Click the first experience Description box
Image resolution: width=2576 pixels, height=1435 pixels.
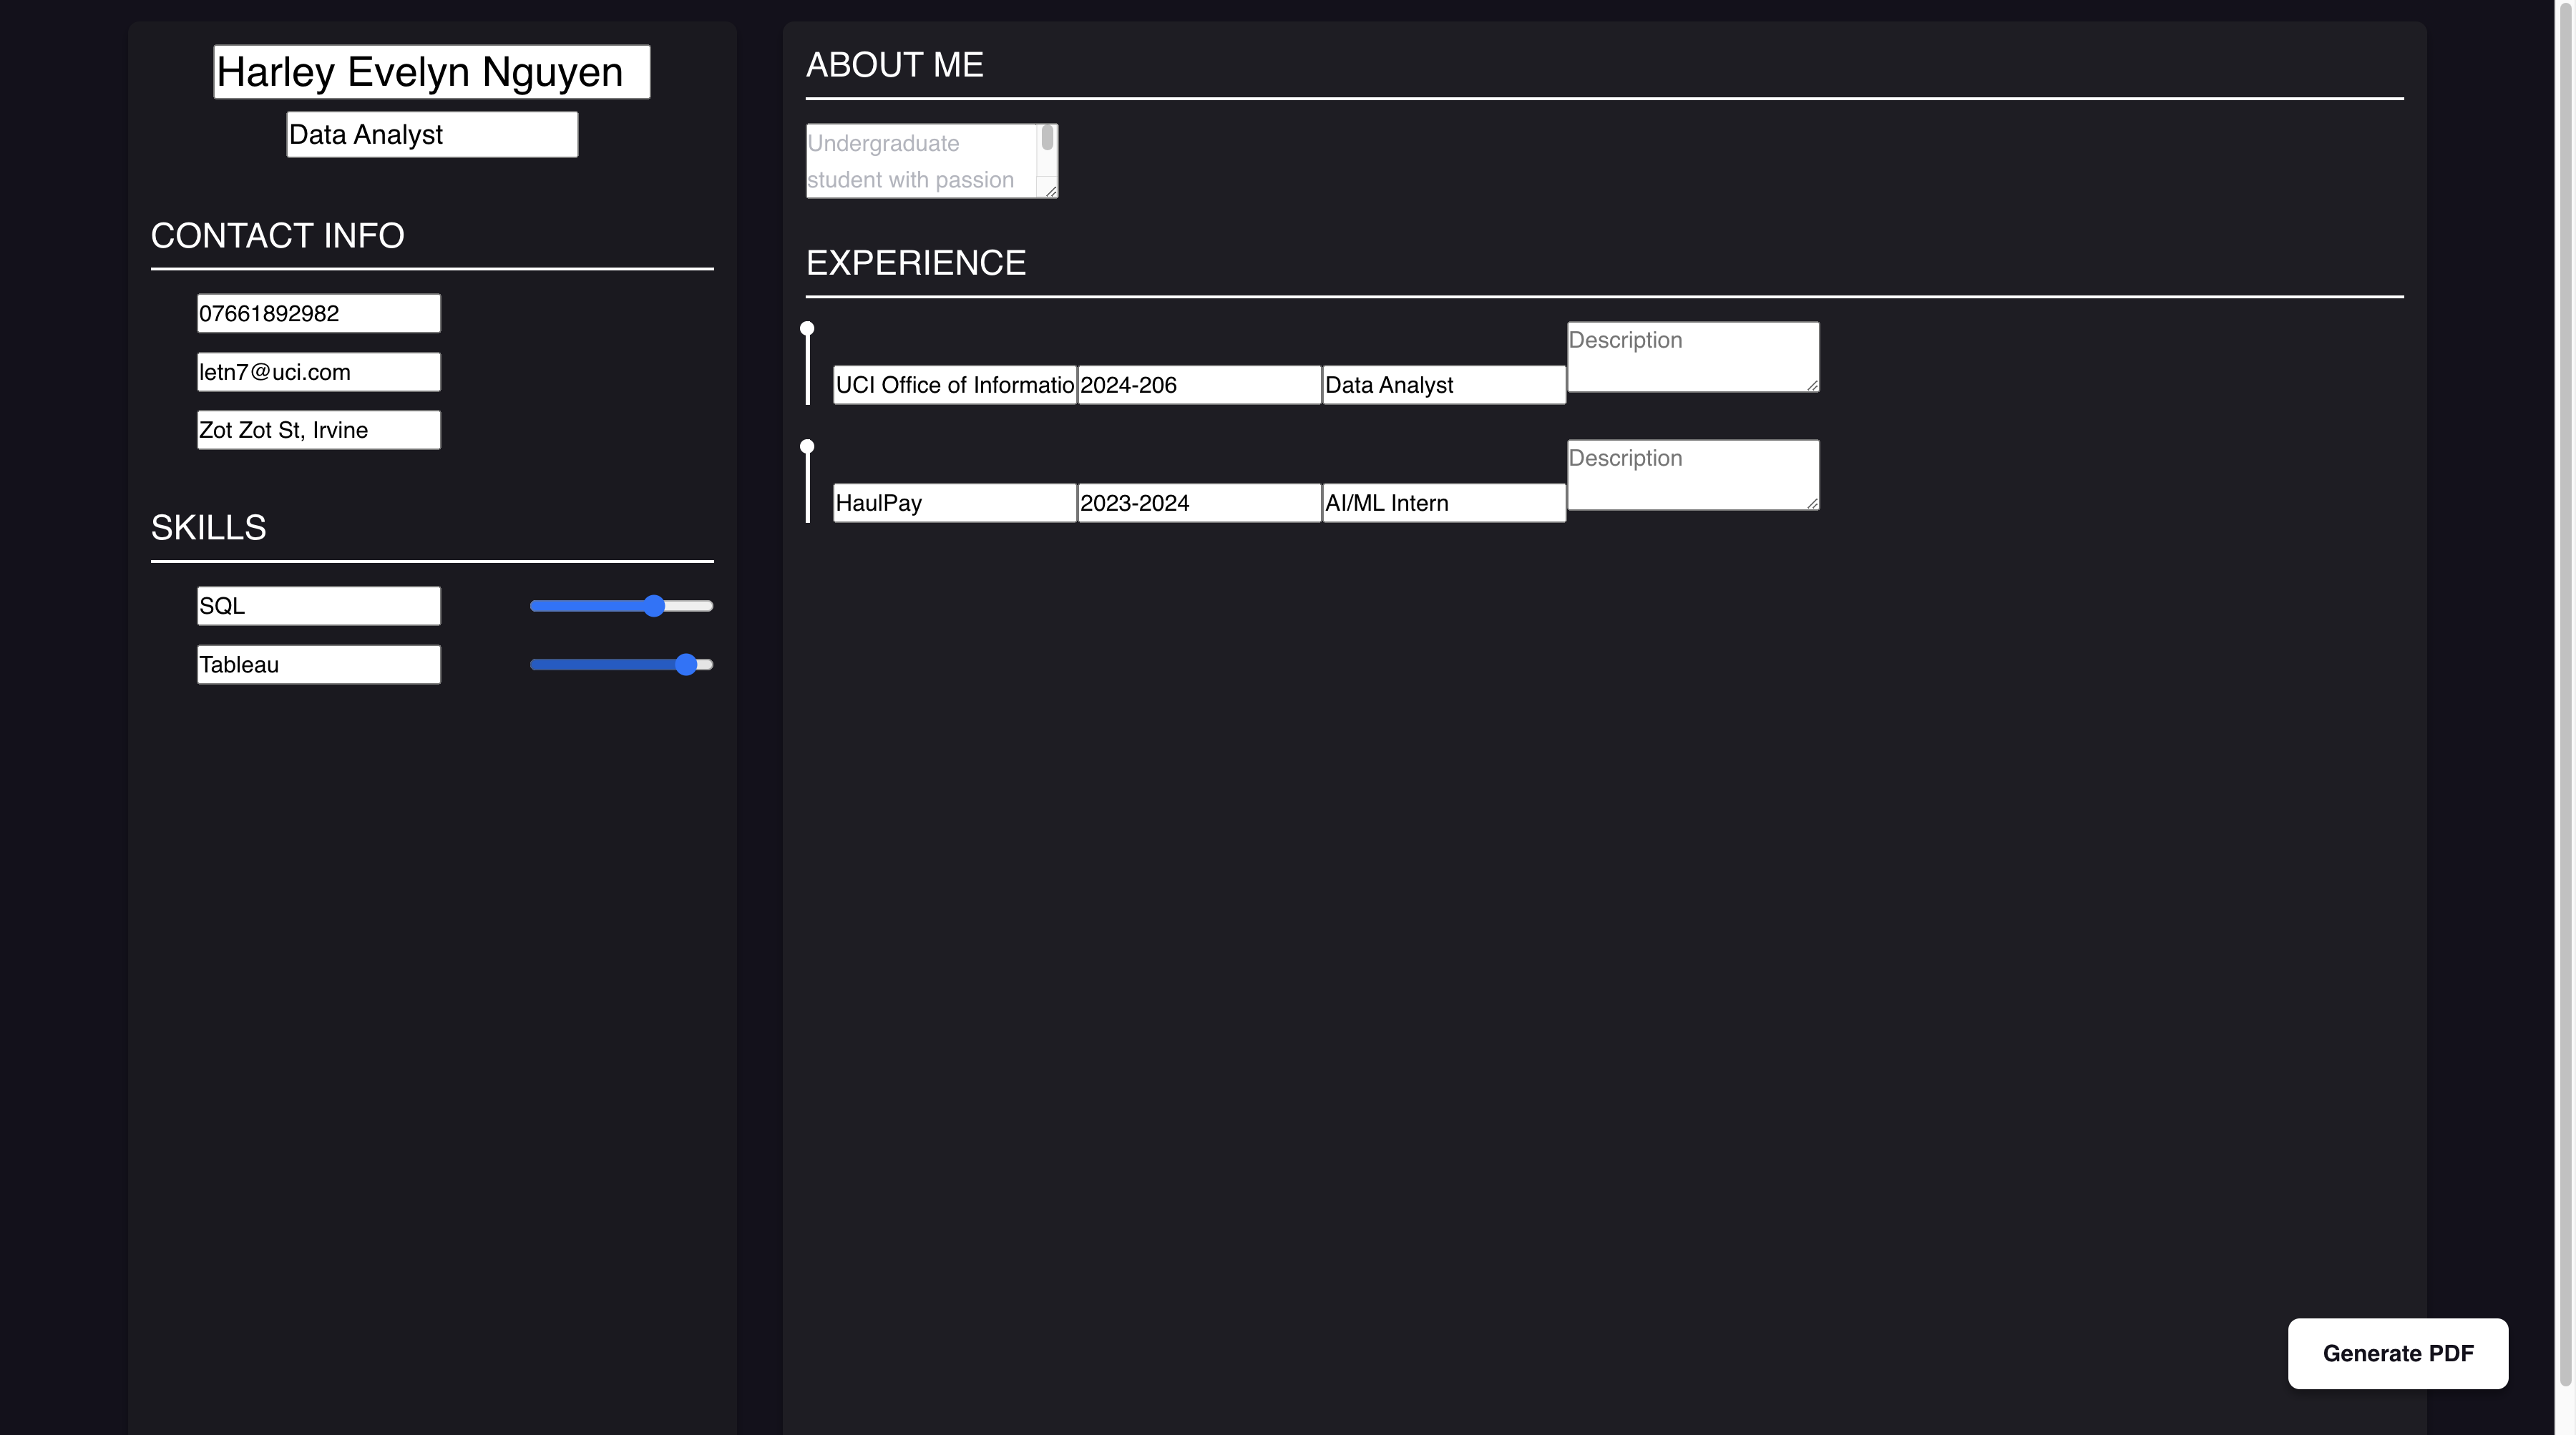coord(1692,357)
